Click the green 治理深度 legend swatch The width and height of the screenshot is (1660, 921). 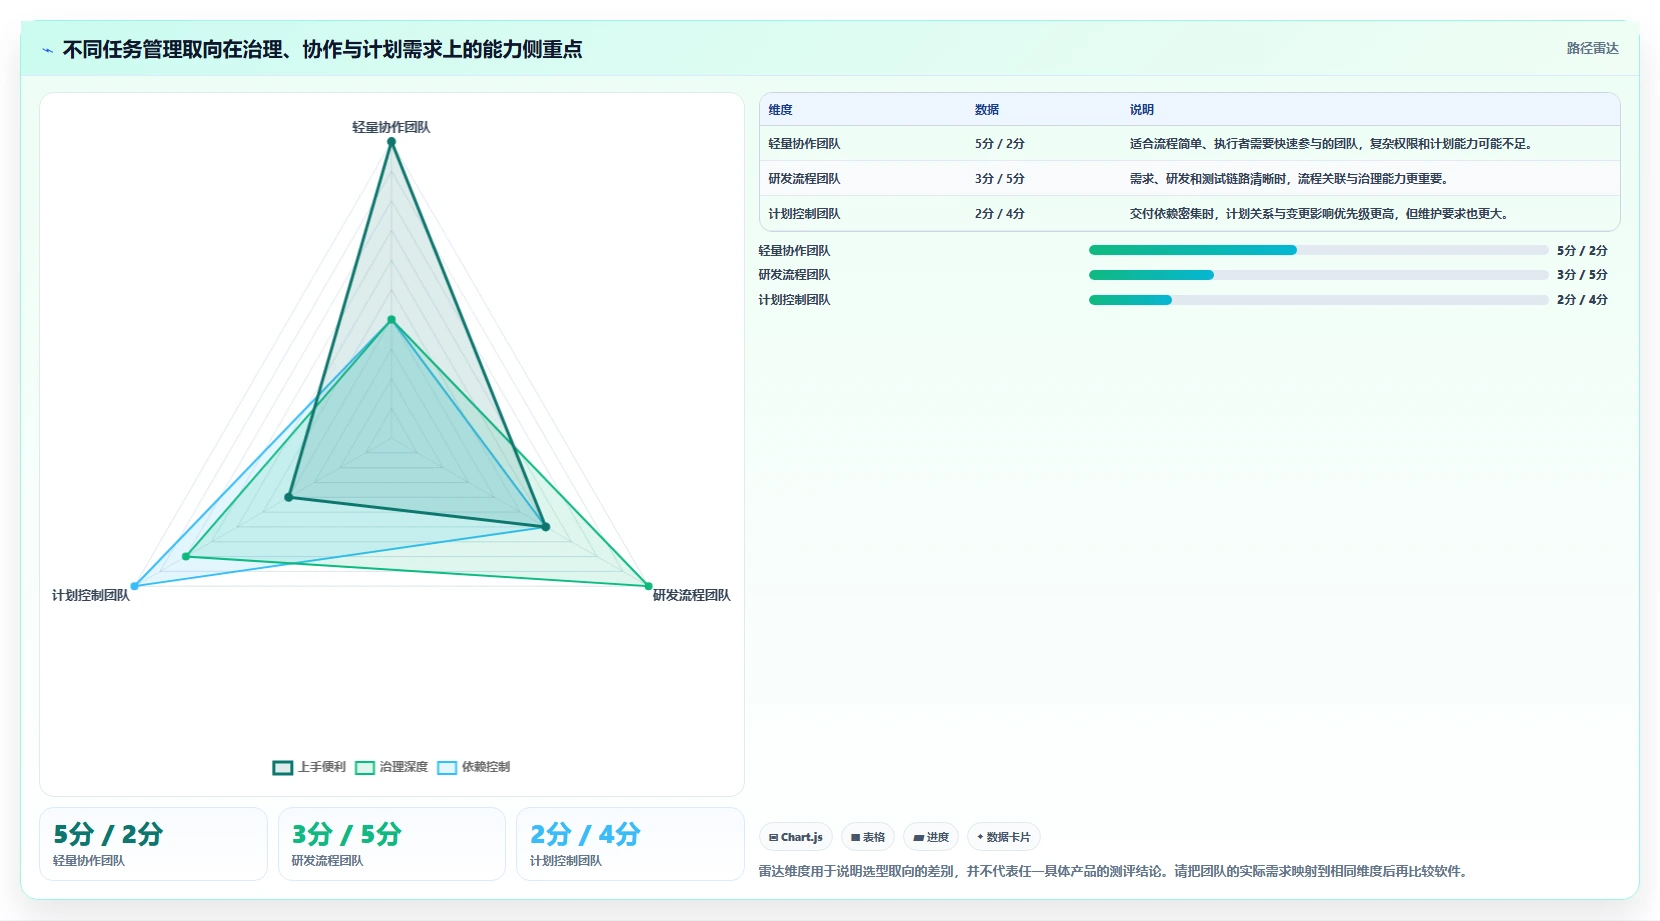[365, 768]
